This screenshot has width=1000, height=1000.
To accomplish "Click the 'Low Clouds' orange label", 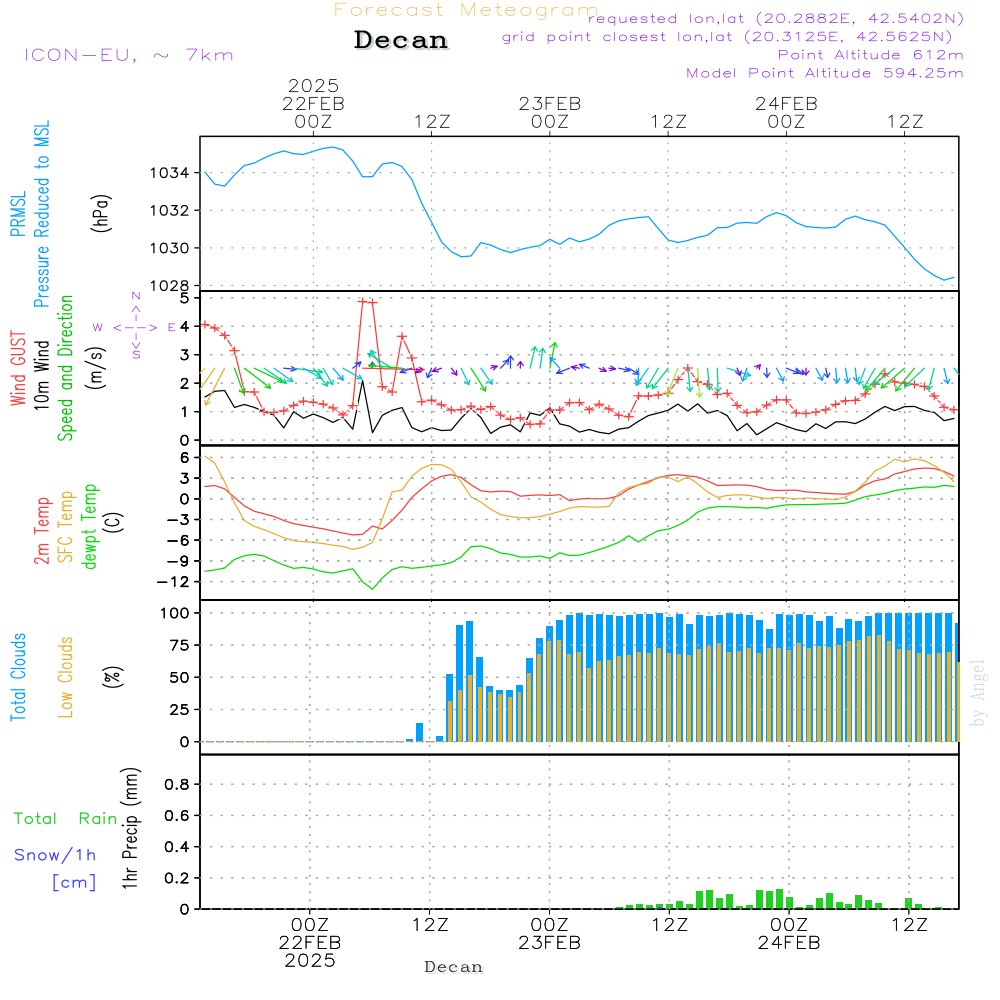I will pyautogui.click(x=65, y=677).
